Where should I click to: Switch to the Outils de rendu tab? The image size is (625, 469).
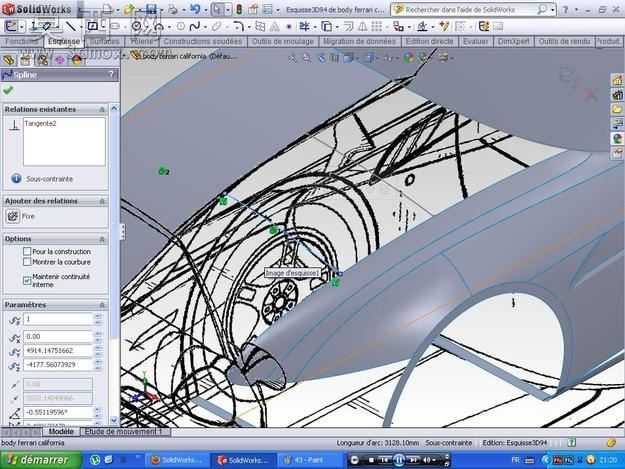coord(564,41)
